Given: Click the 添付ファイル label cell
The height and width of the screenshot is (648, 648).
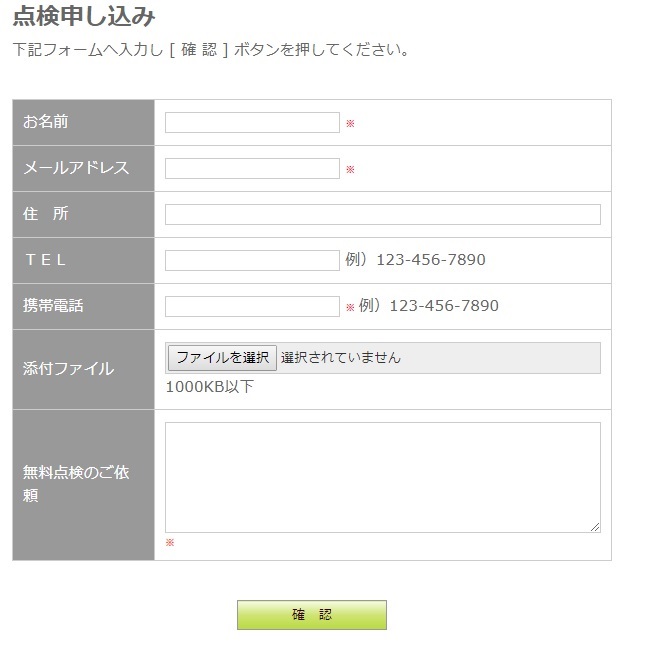Looking at the screenshot, I should coord(83,369).
